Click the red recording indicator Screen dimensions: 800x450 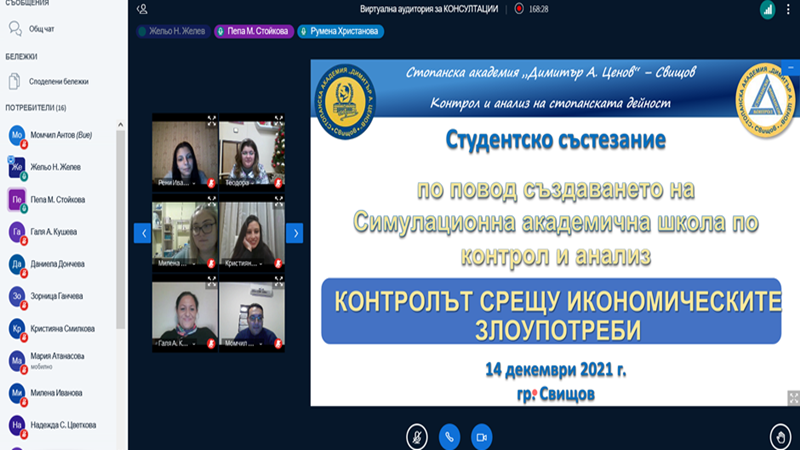[x=519, y=9]
